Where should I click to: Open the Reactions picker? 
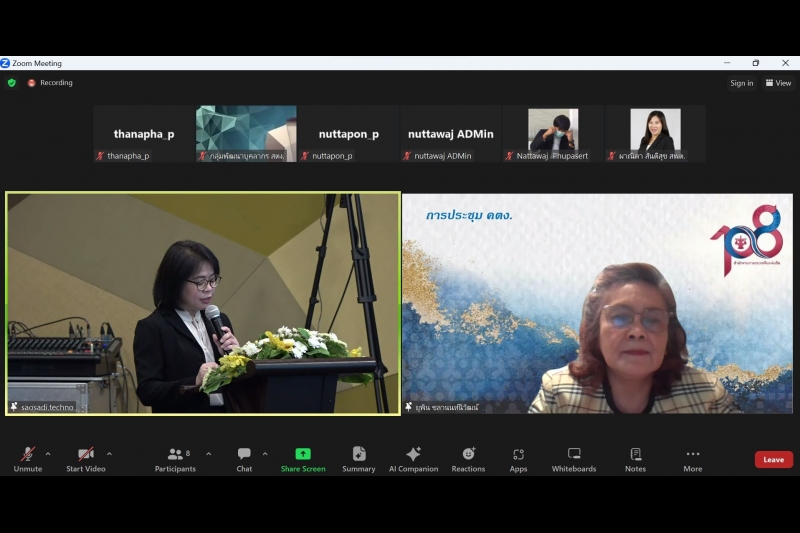[x=468, y=458]
